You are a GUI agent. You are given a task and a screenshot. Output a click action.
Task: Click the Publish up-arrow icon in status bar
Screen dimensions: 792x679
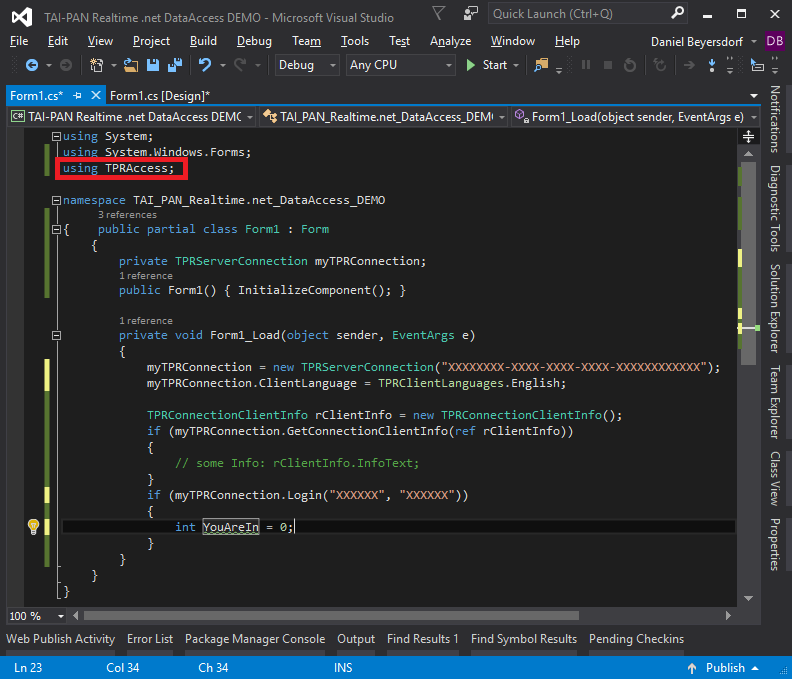[692, 668]
